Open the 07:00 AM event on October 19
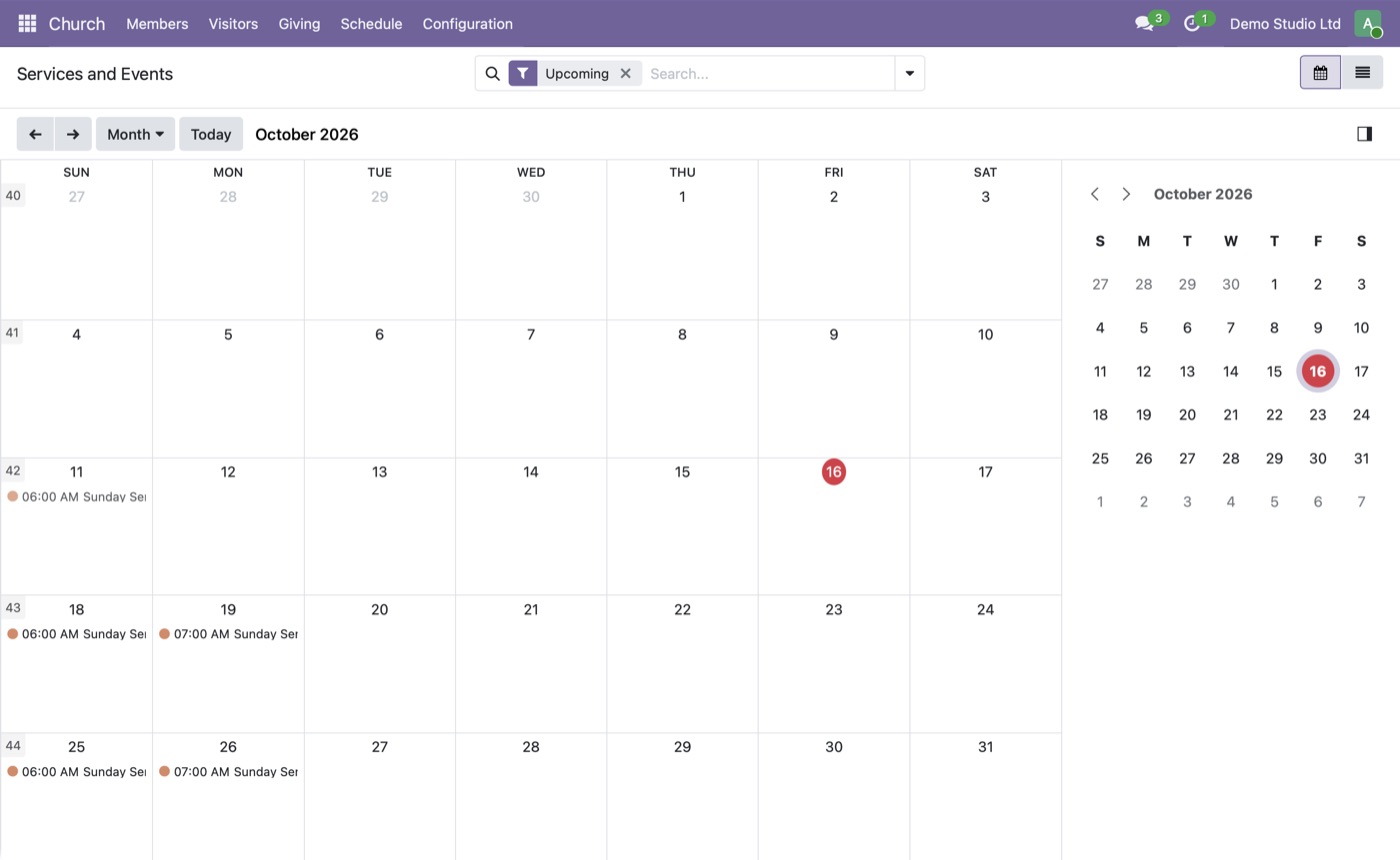The image size is (1400, 860). (x=228, y=634)
